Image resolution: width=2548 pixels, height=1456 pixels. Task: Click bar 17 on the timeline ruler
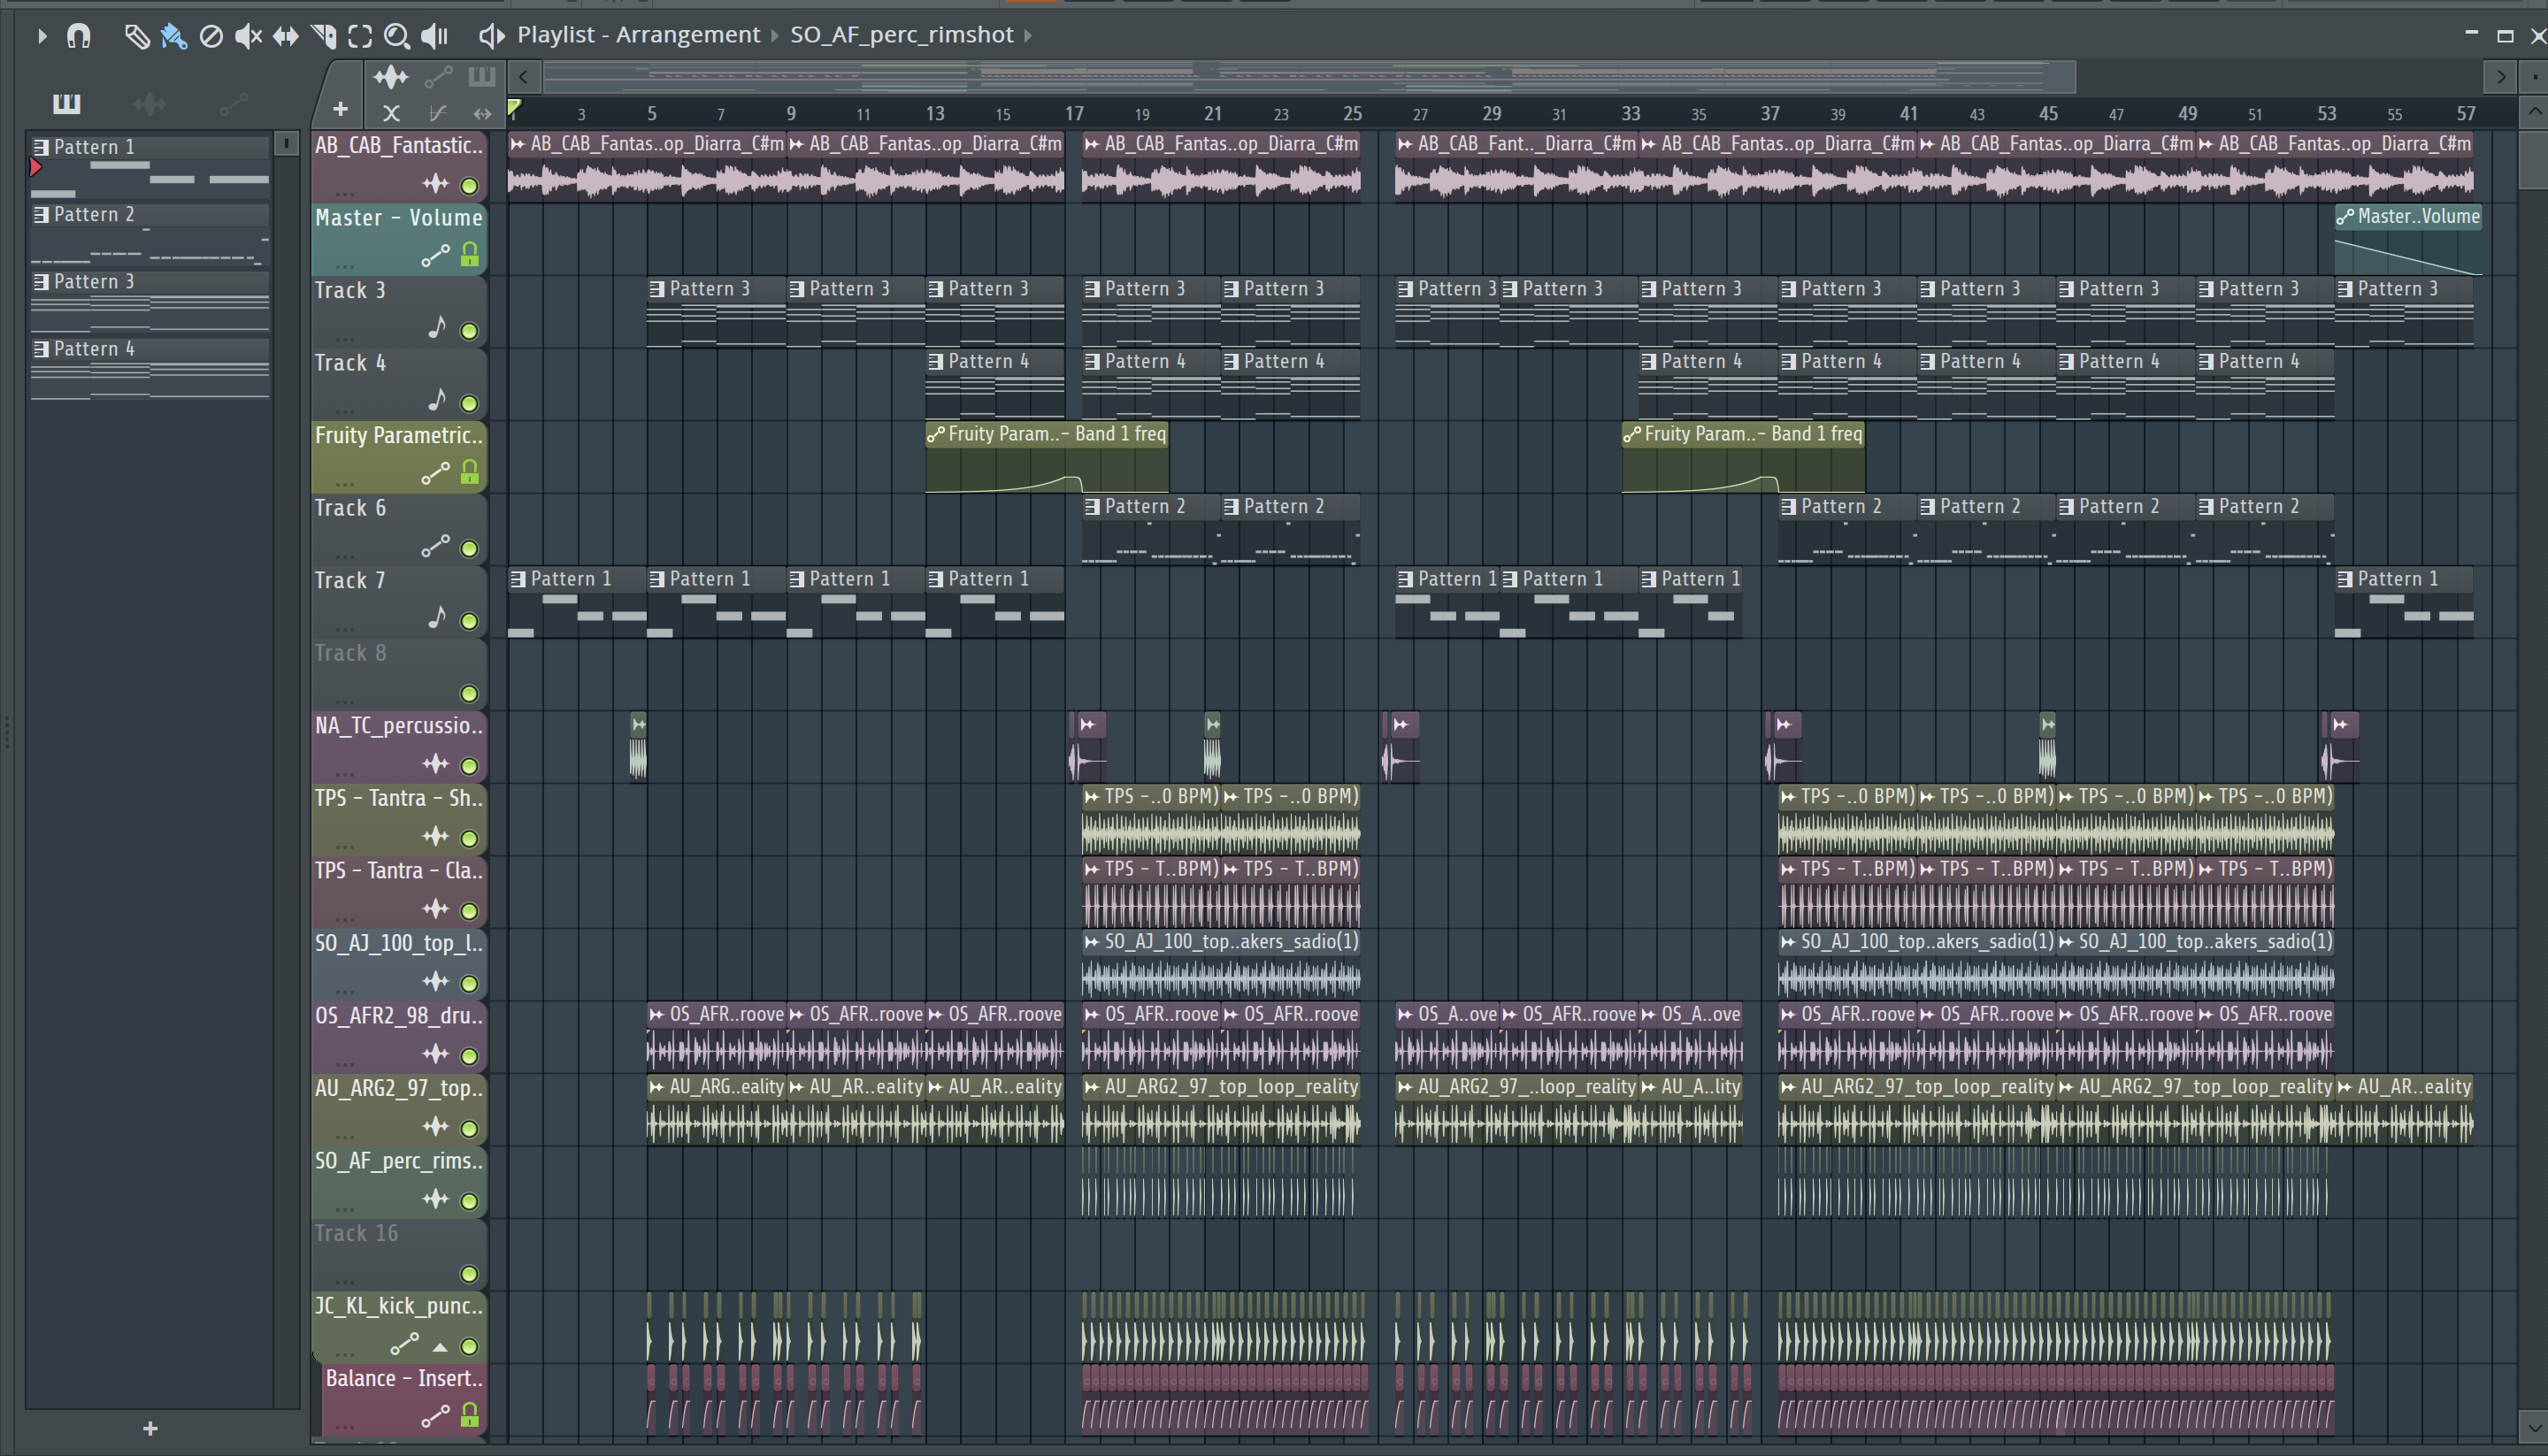point(1074,113)
